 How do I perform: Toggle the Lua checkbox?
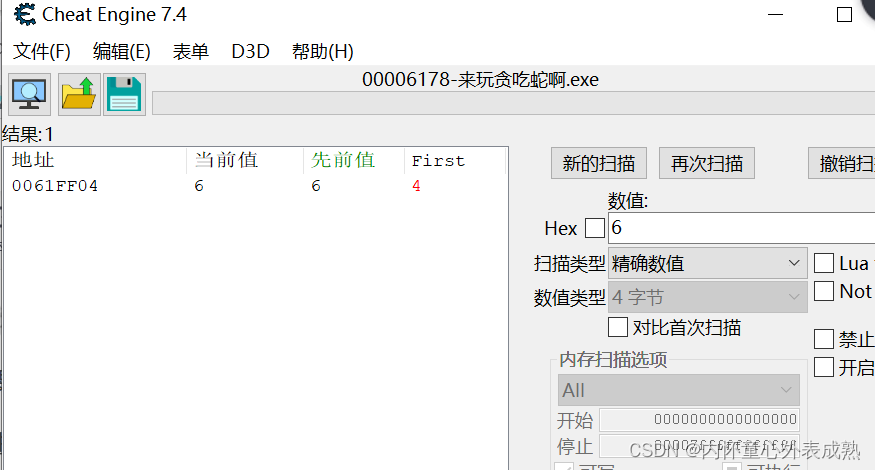pyautogui.click(x=824, y=263)
